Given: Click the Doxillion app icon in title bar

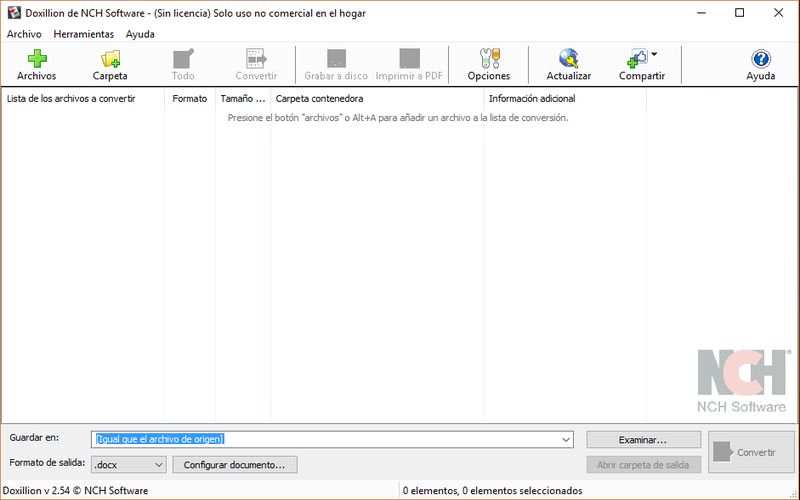Looking at the screenshot, I should point(14,13).
